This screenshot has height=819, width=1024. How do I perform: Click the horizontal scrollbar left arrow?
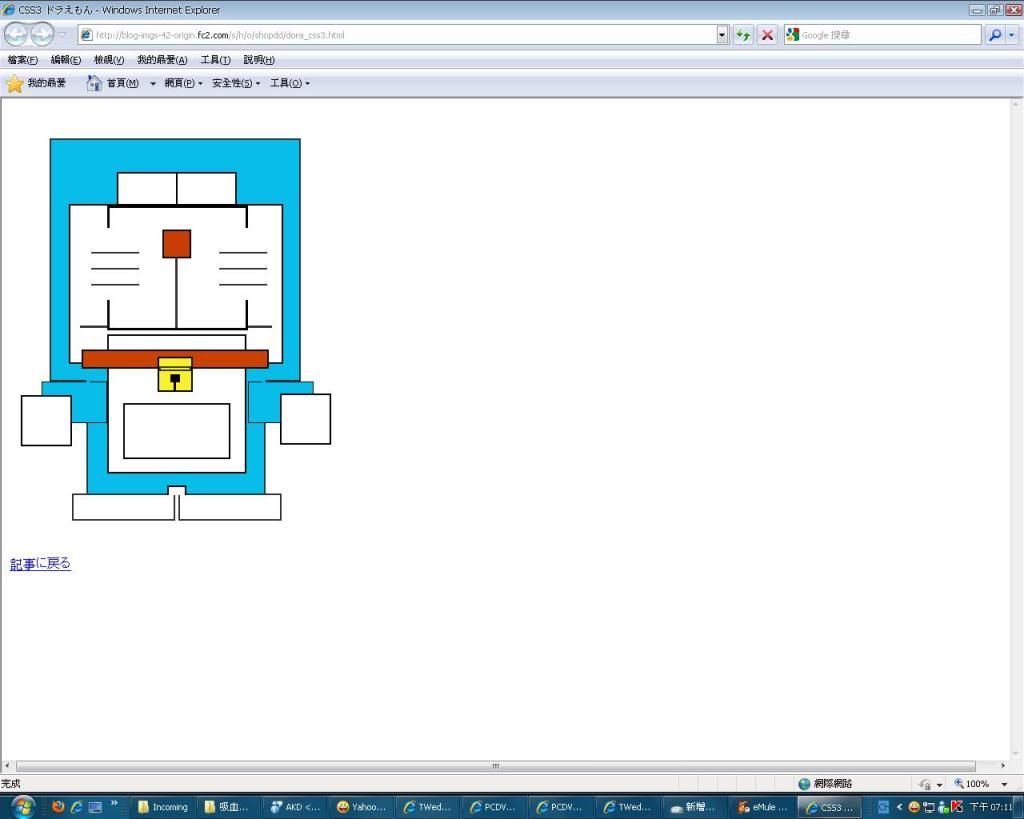tap(7, 765)
